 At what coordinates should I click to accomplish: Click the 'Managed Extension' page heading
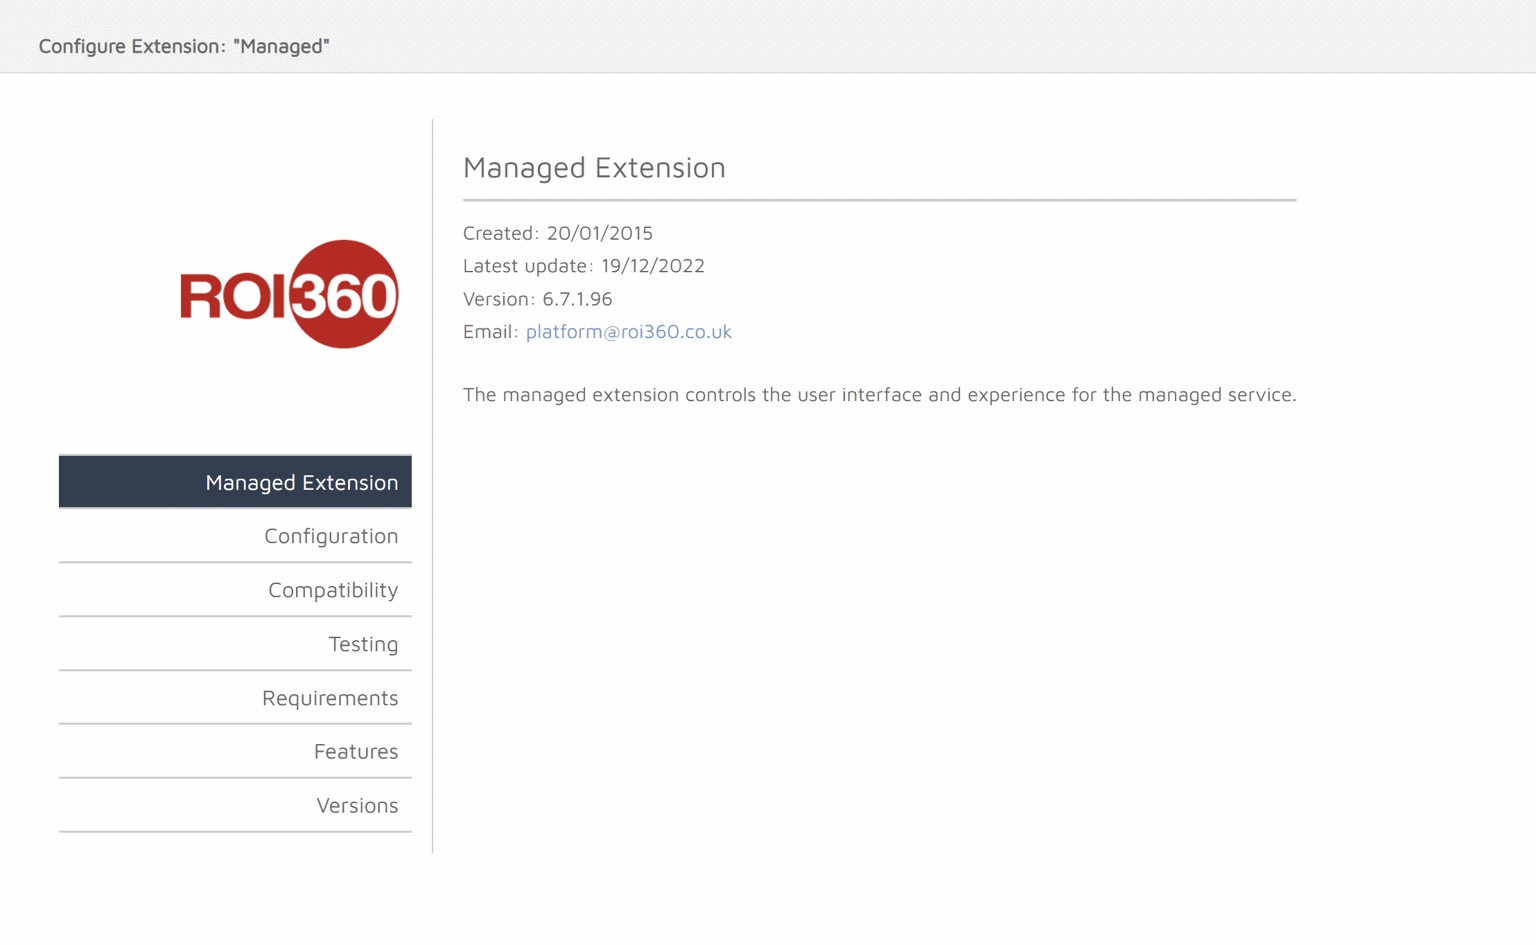click(594, 167)
